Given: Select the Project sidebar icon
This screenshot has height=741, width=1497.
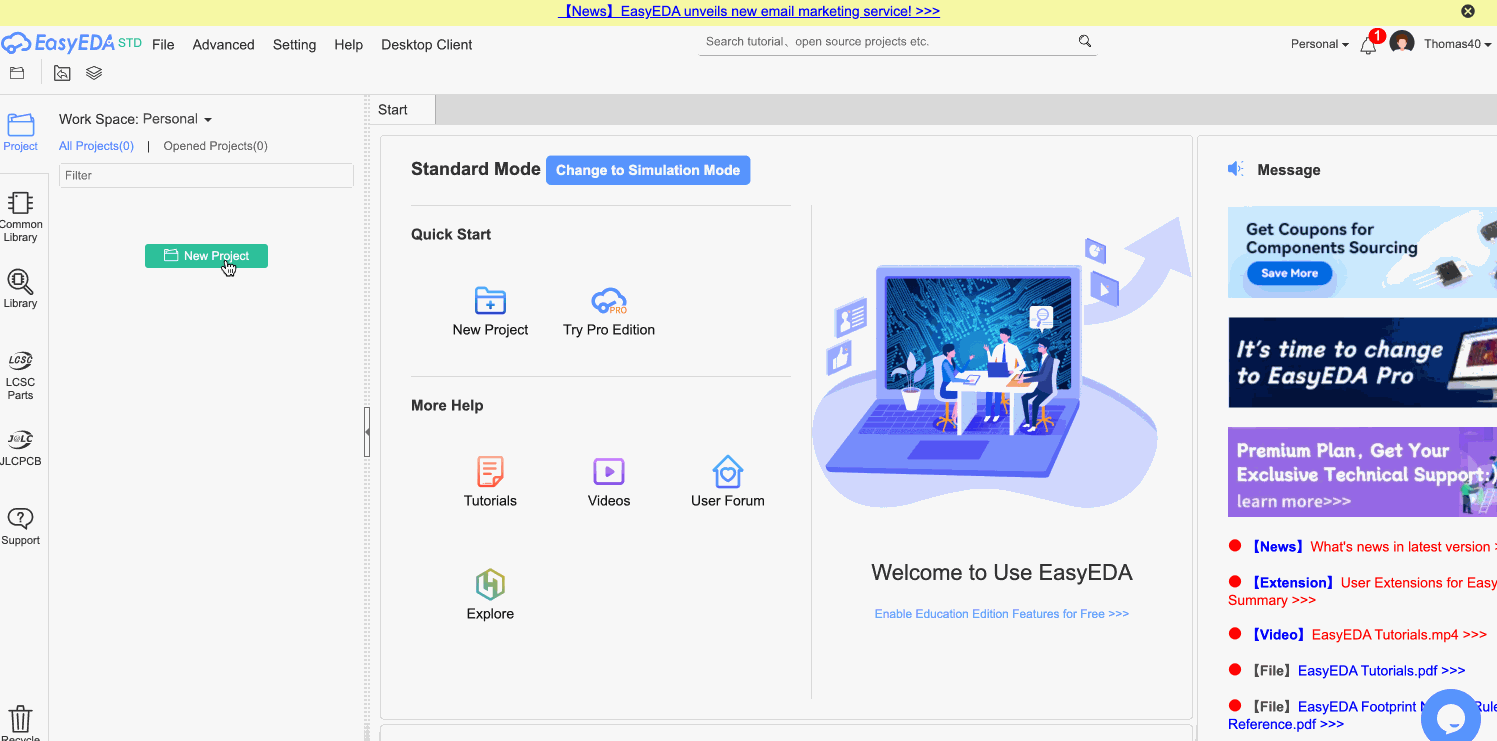Looking at the screenshot, I should pyautogui.click(x=20, y=132).
